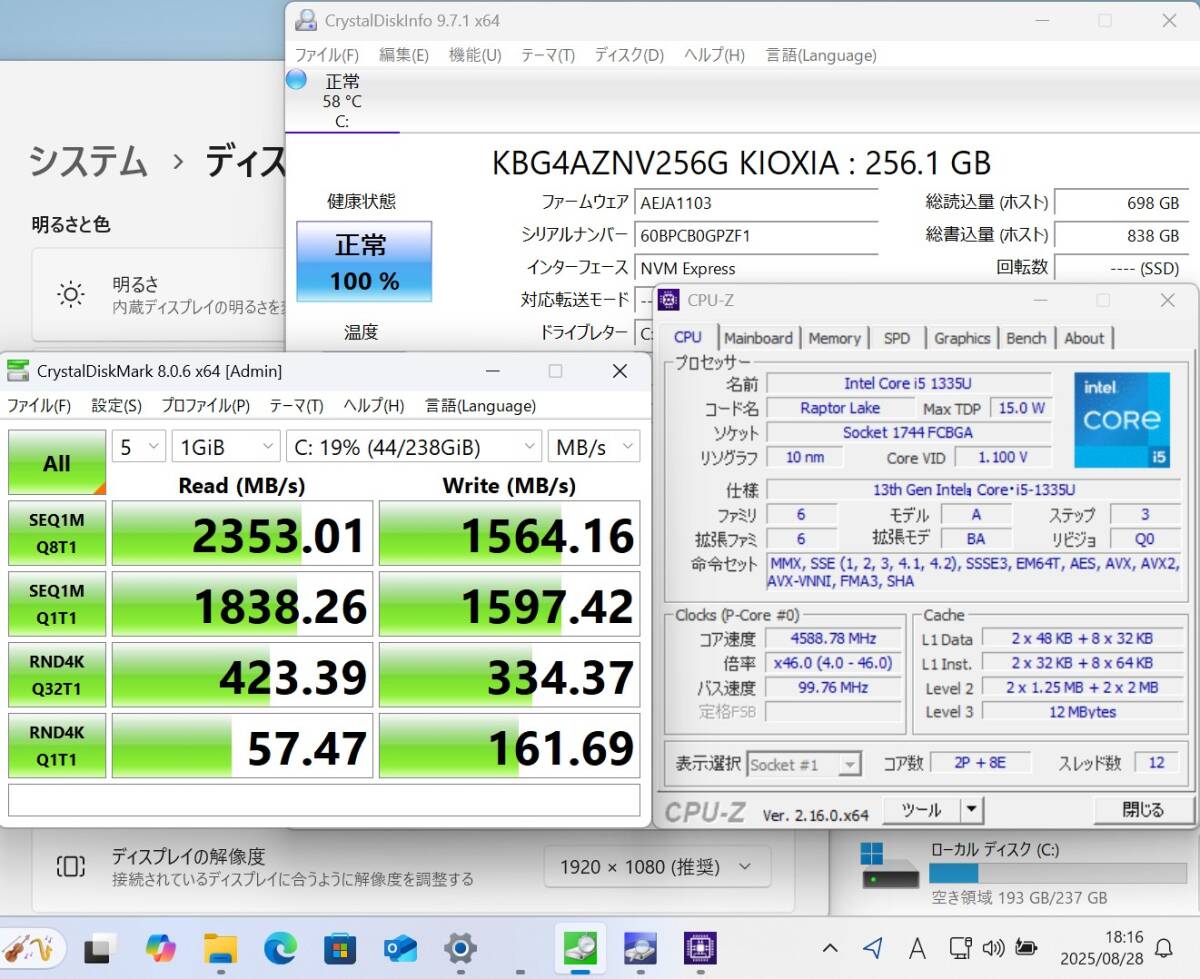The image size is (1200, 979).
Task: Click the 閉じる button in CPU-Z
Action: click(1143, 809)
